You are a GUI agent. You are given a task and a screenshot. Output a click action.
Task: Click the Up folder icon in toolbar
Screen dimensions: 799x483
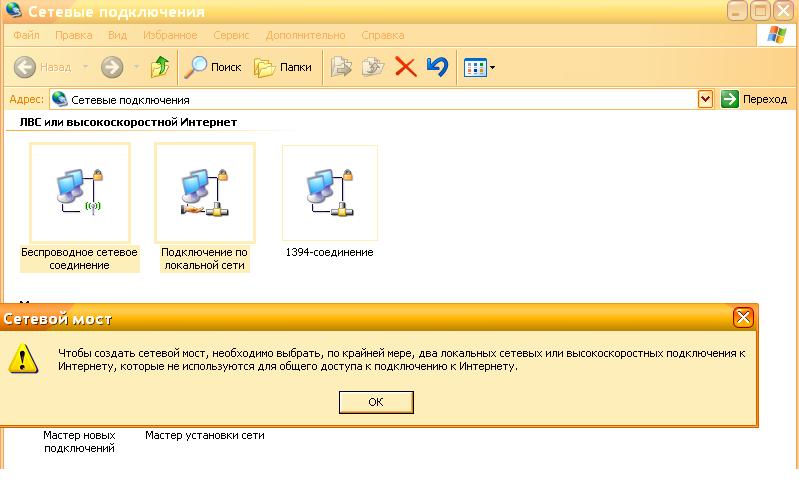pos(160,67)
